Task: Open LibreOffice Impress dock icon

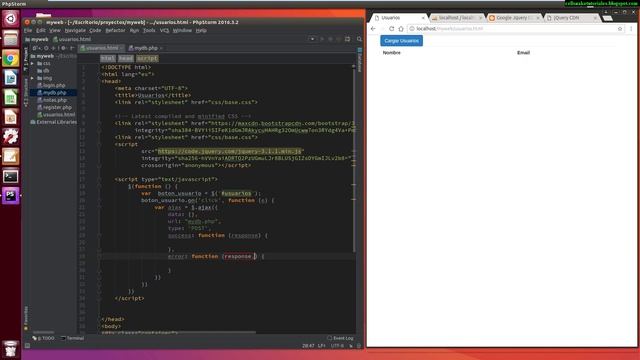Action: 11,117
